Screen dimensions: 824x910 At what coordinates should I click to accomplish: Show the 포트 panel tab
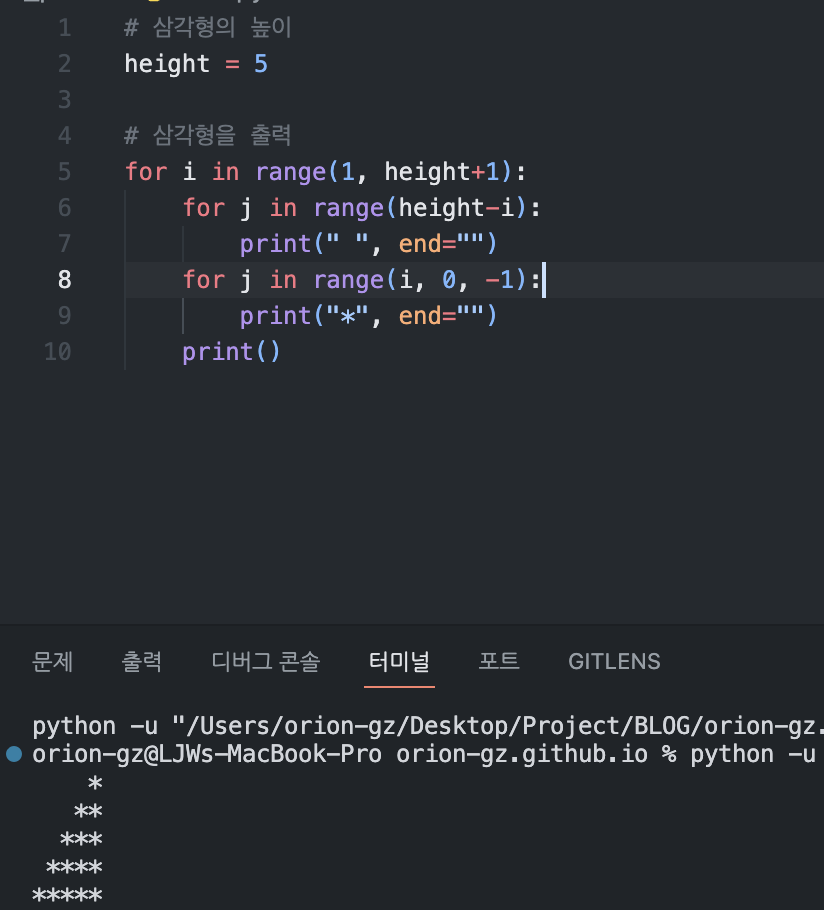[499, 661]
